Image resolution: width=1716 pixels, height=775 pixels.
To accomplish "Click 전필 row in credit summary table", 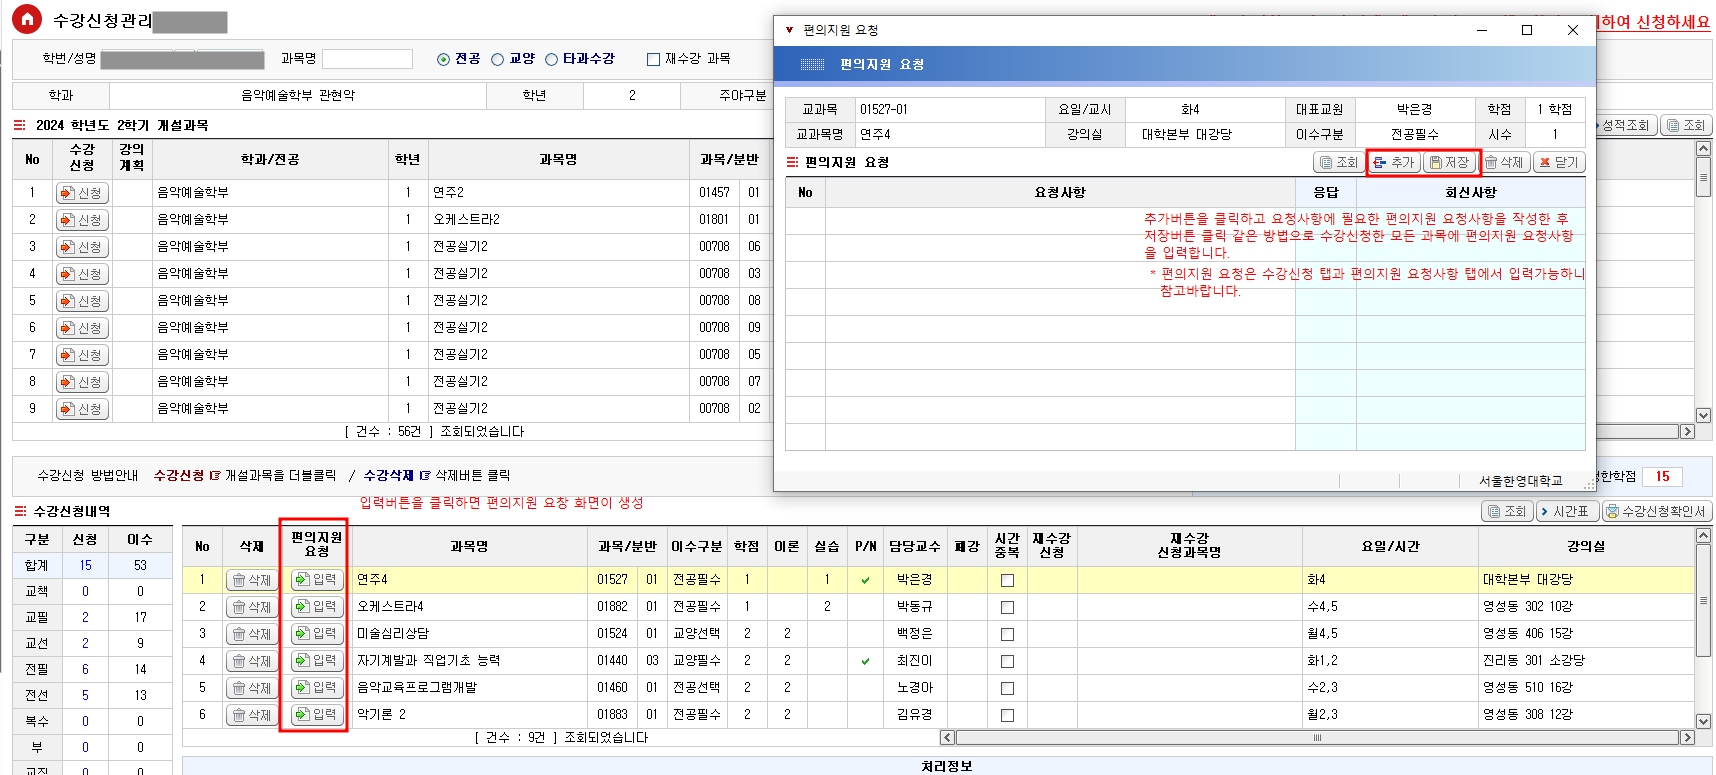I will [x=92, y=669].
